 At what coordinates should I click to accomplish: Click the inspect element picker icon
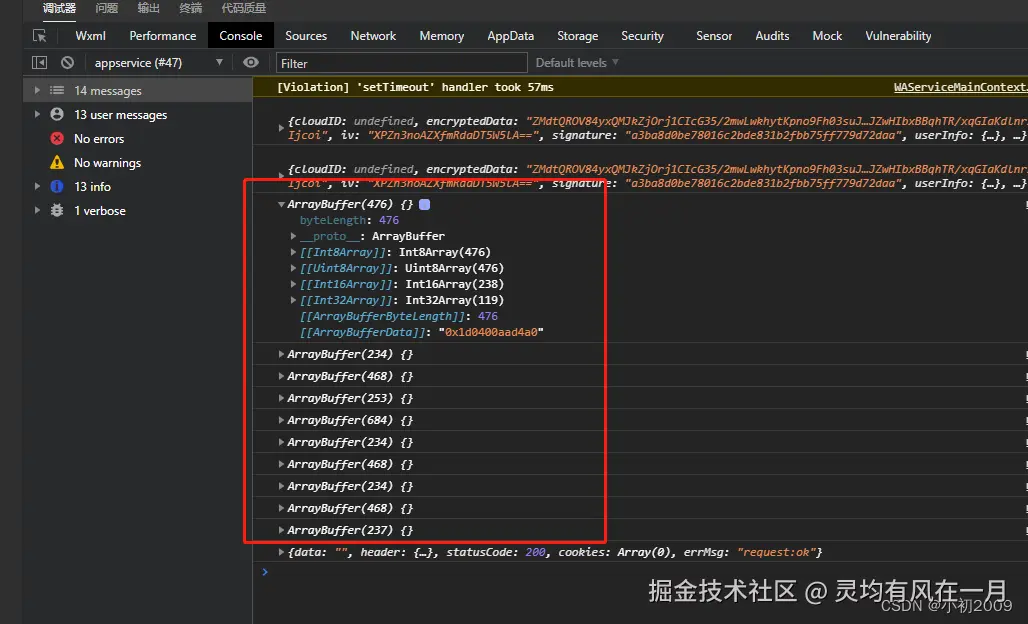[x=39, y=36]
